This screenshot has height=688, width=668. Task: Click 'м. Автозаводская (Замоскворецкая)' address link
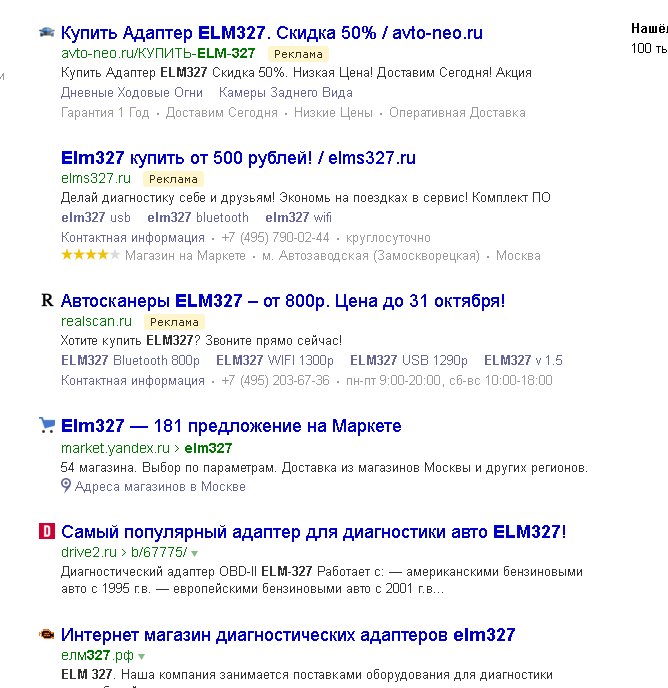(x=371, y=255)
